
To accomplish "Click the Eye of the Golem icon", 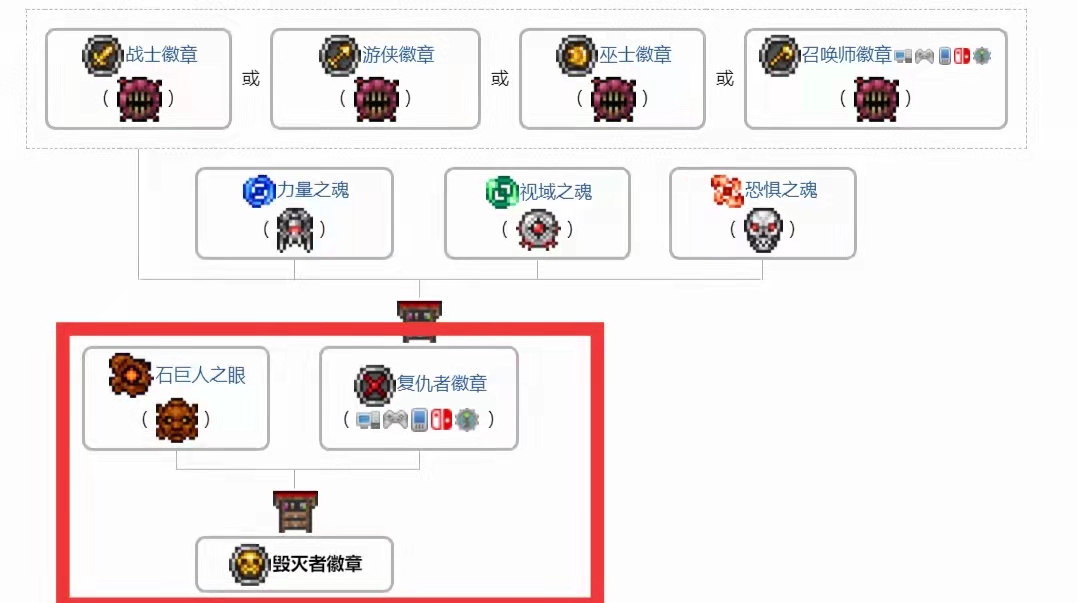I will (x=130, y=375).
